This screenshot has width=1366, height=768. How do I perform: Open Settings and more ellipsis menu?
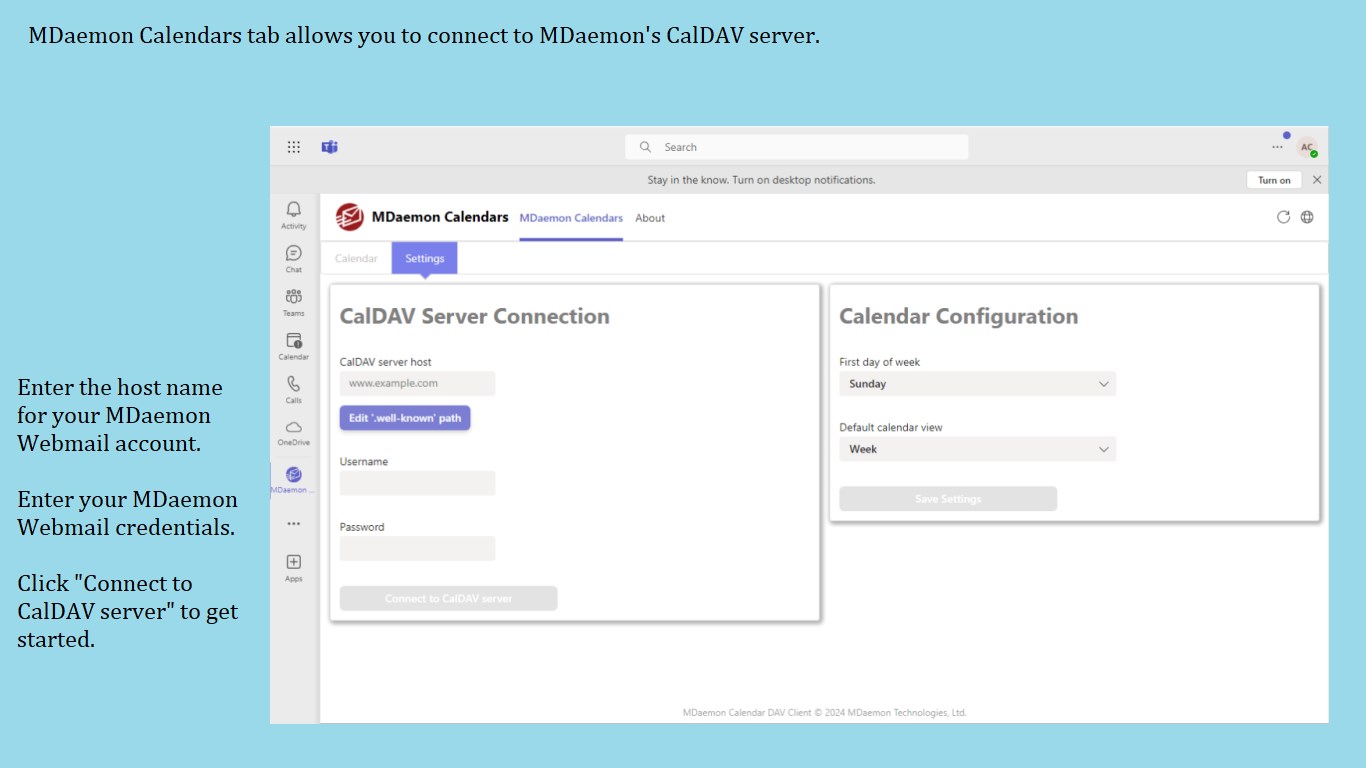point(1277,147)
